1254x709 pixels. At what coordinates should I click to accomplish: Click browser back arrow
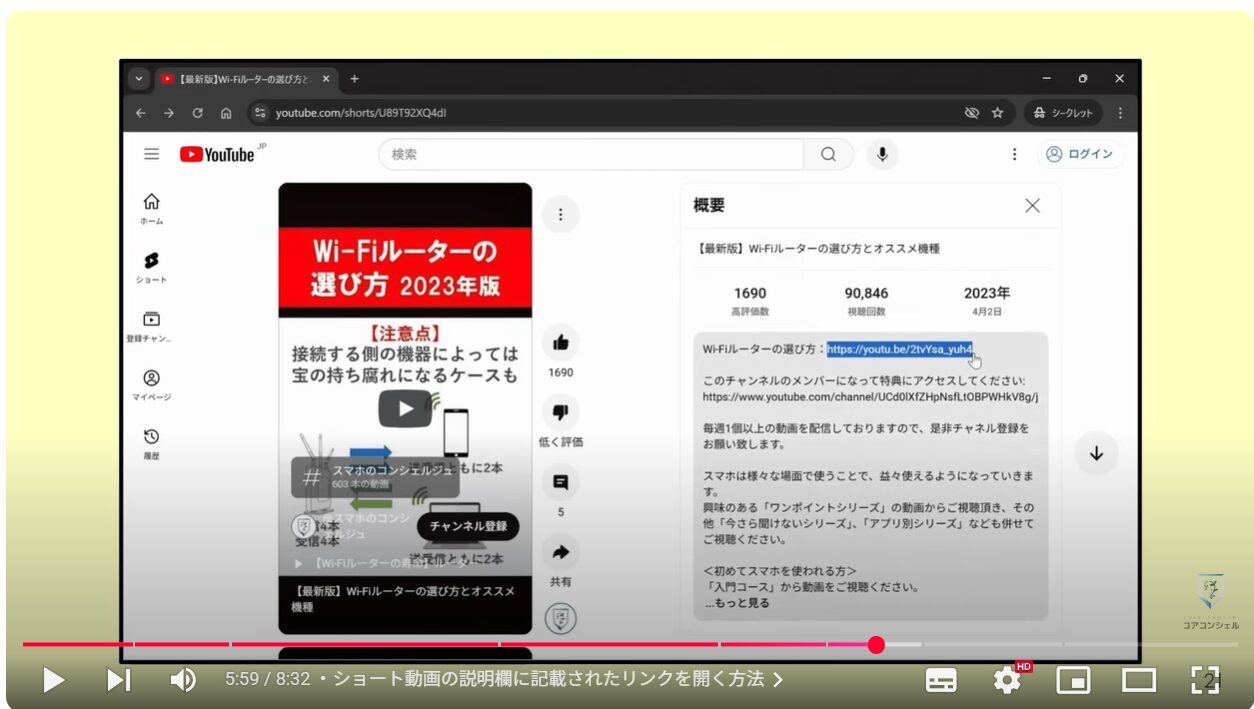141,113
